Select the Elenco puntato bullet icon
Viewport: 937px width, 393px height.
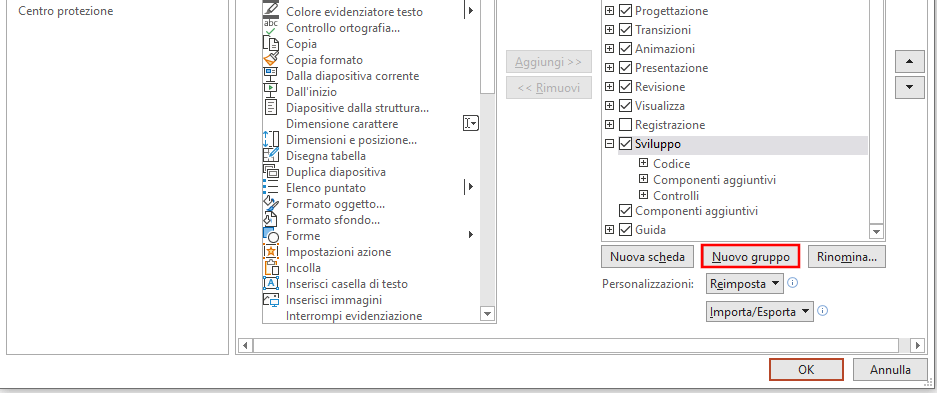coord(271,188)
